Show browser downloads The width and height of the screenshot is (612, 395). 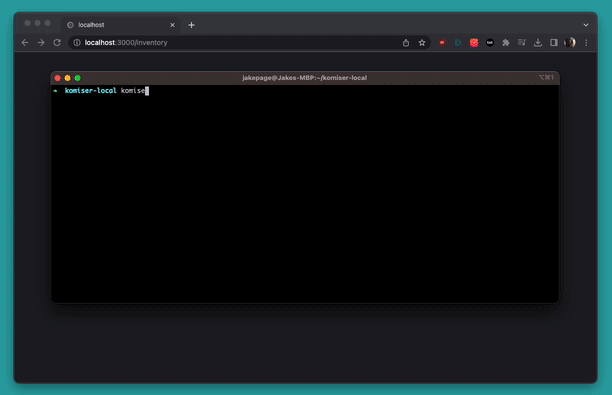(x=538, y=43)
